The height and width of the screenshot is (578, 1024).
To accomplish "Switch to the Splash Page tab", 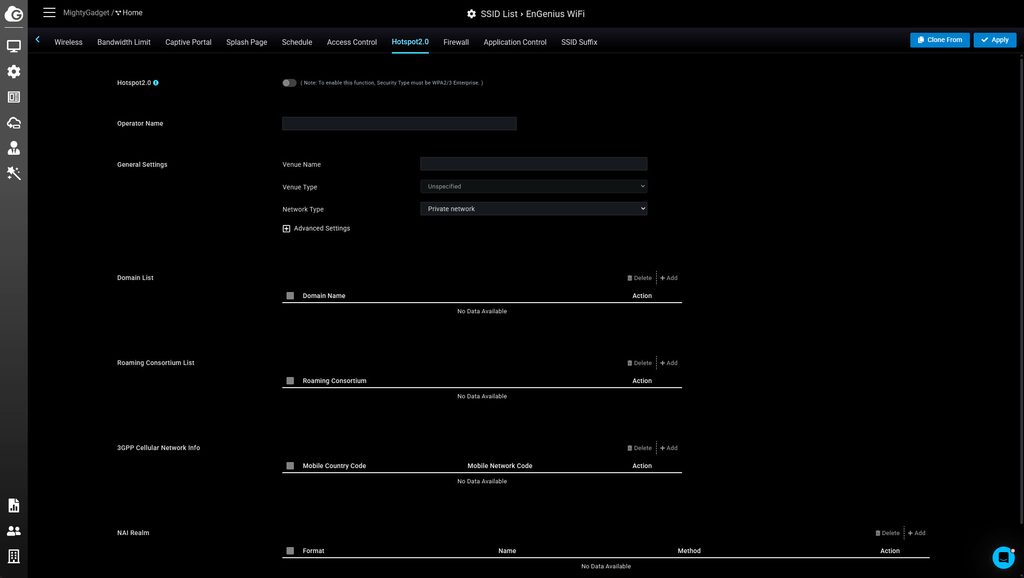I will [x=247, y=42].
